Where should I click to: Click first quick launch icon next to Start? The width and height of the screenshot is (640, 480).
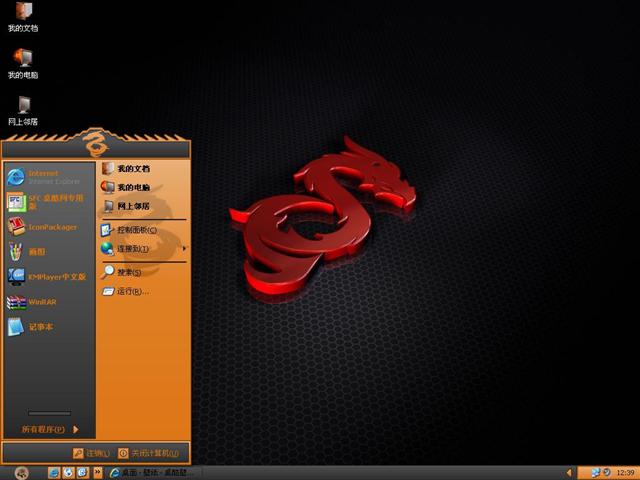[53, 473]
